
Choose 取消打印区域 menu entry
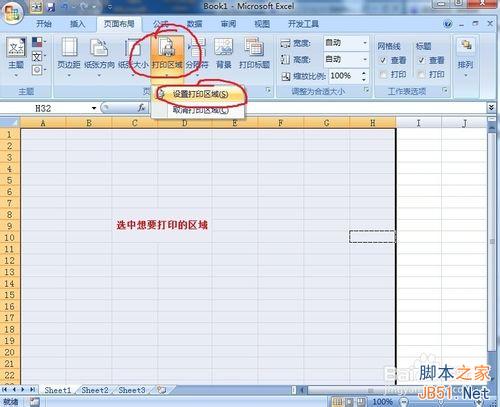coord(199,110)
